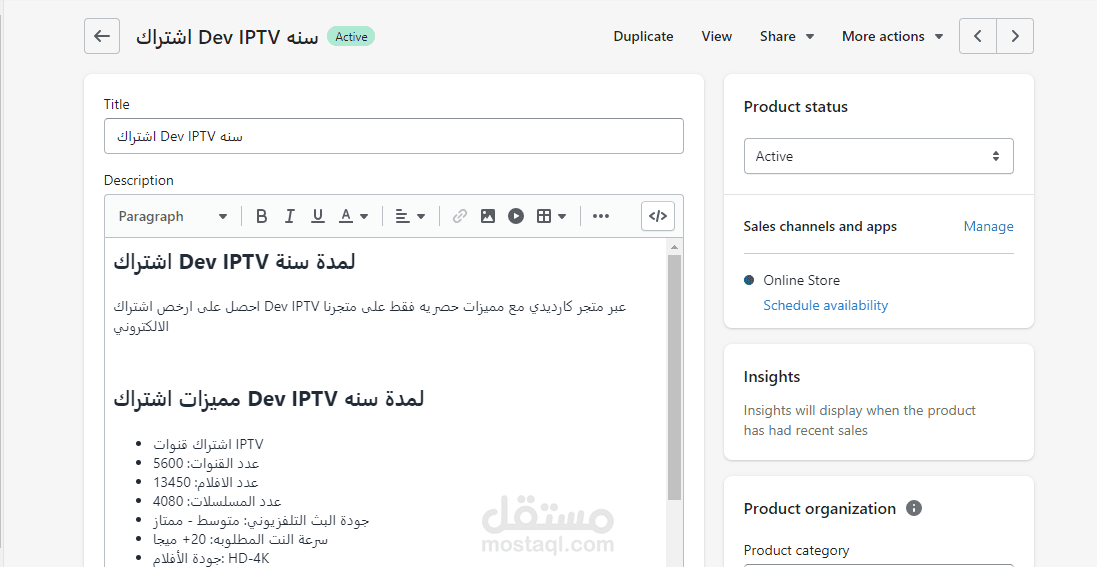
Task: Open the text alignment dropdown
Action: [411, 216]
